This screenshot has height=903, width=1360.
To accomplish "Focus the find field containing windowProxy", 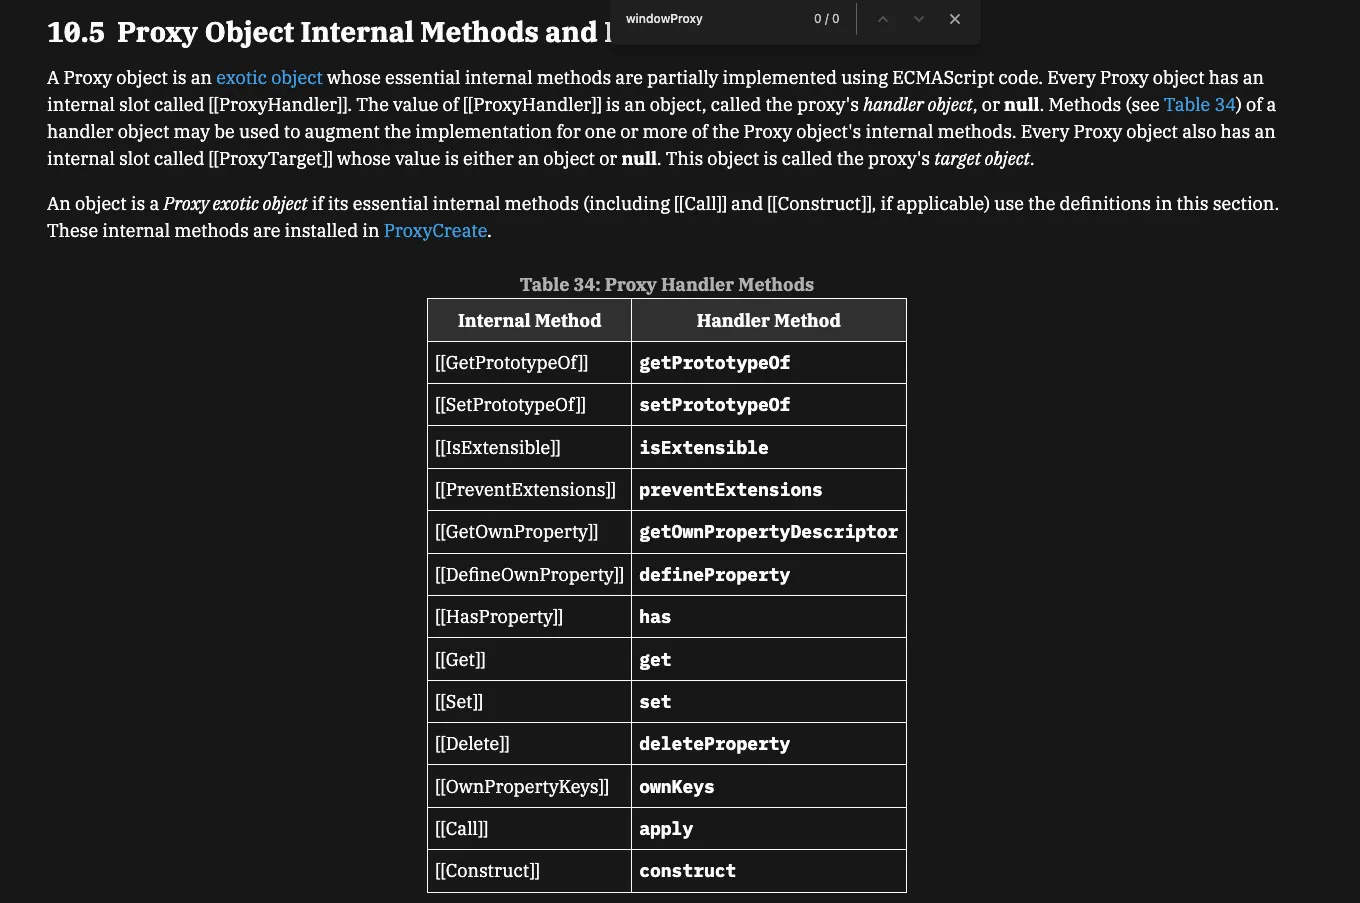I will [x=710, y=19].
